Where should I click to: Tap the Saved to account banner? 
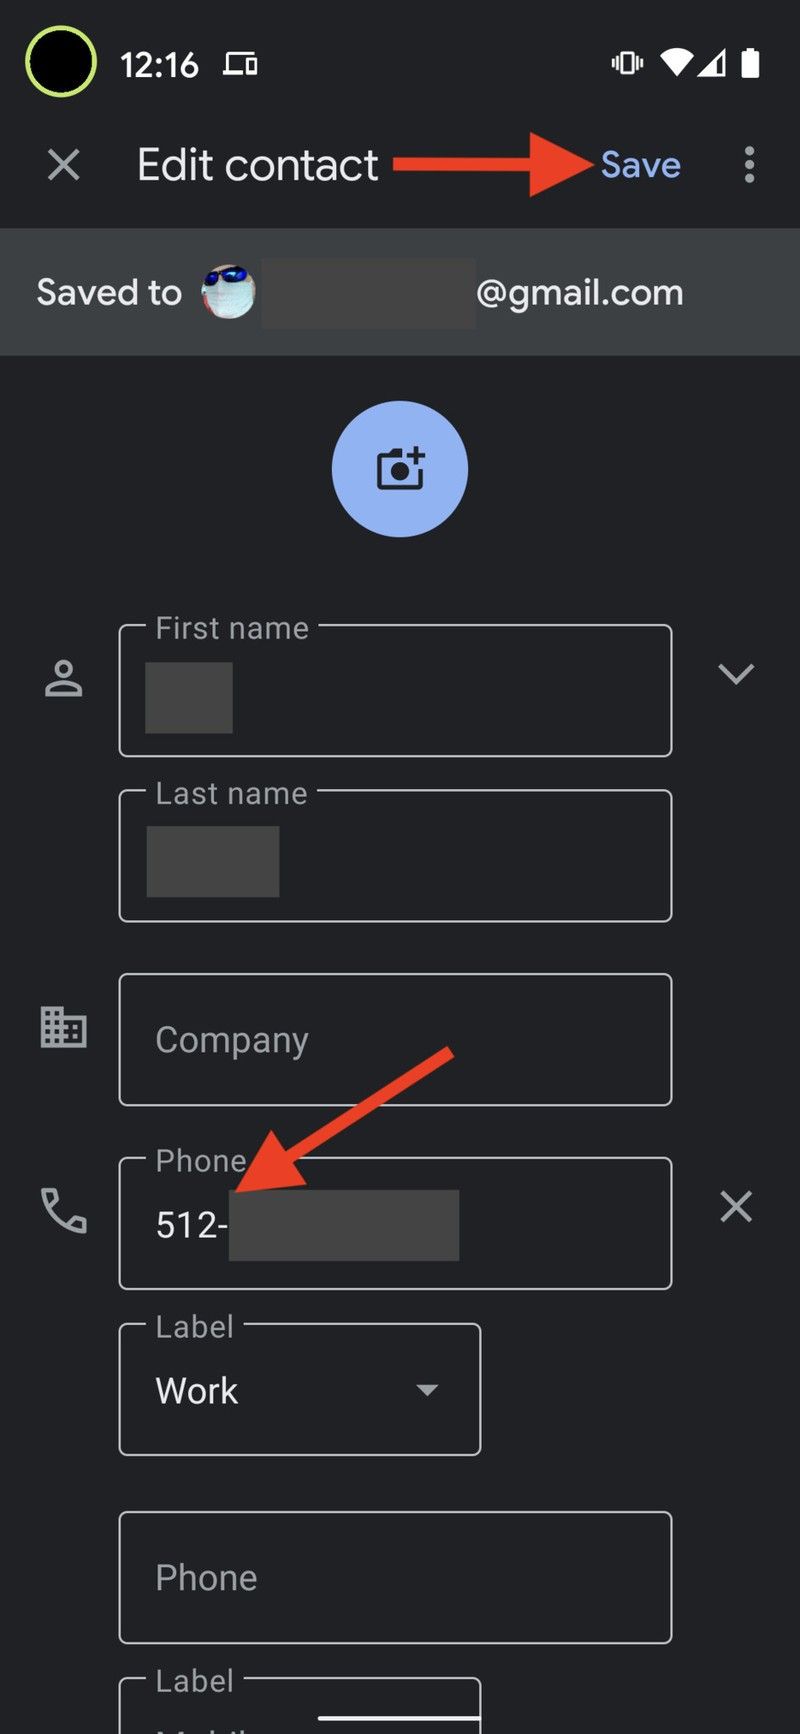point(400,292)
